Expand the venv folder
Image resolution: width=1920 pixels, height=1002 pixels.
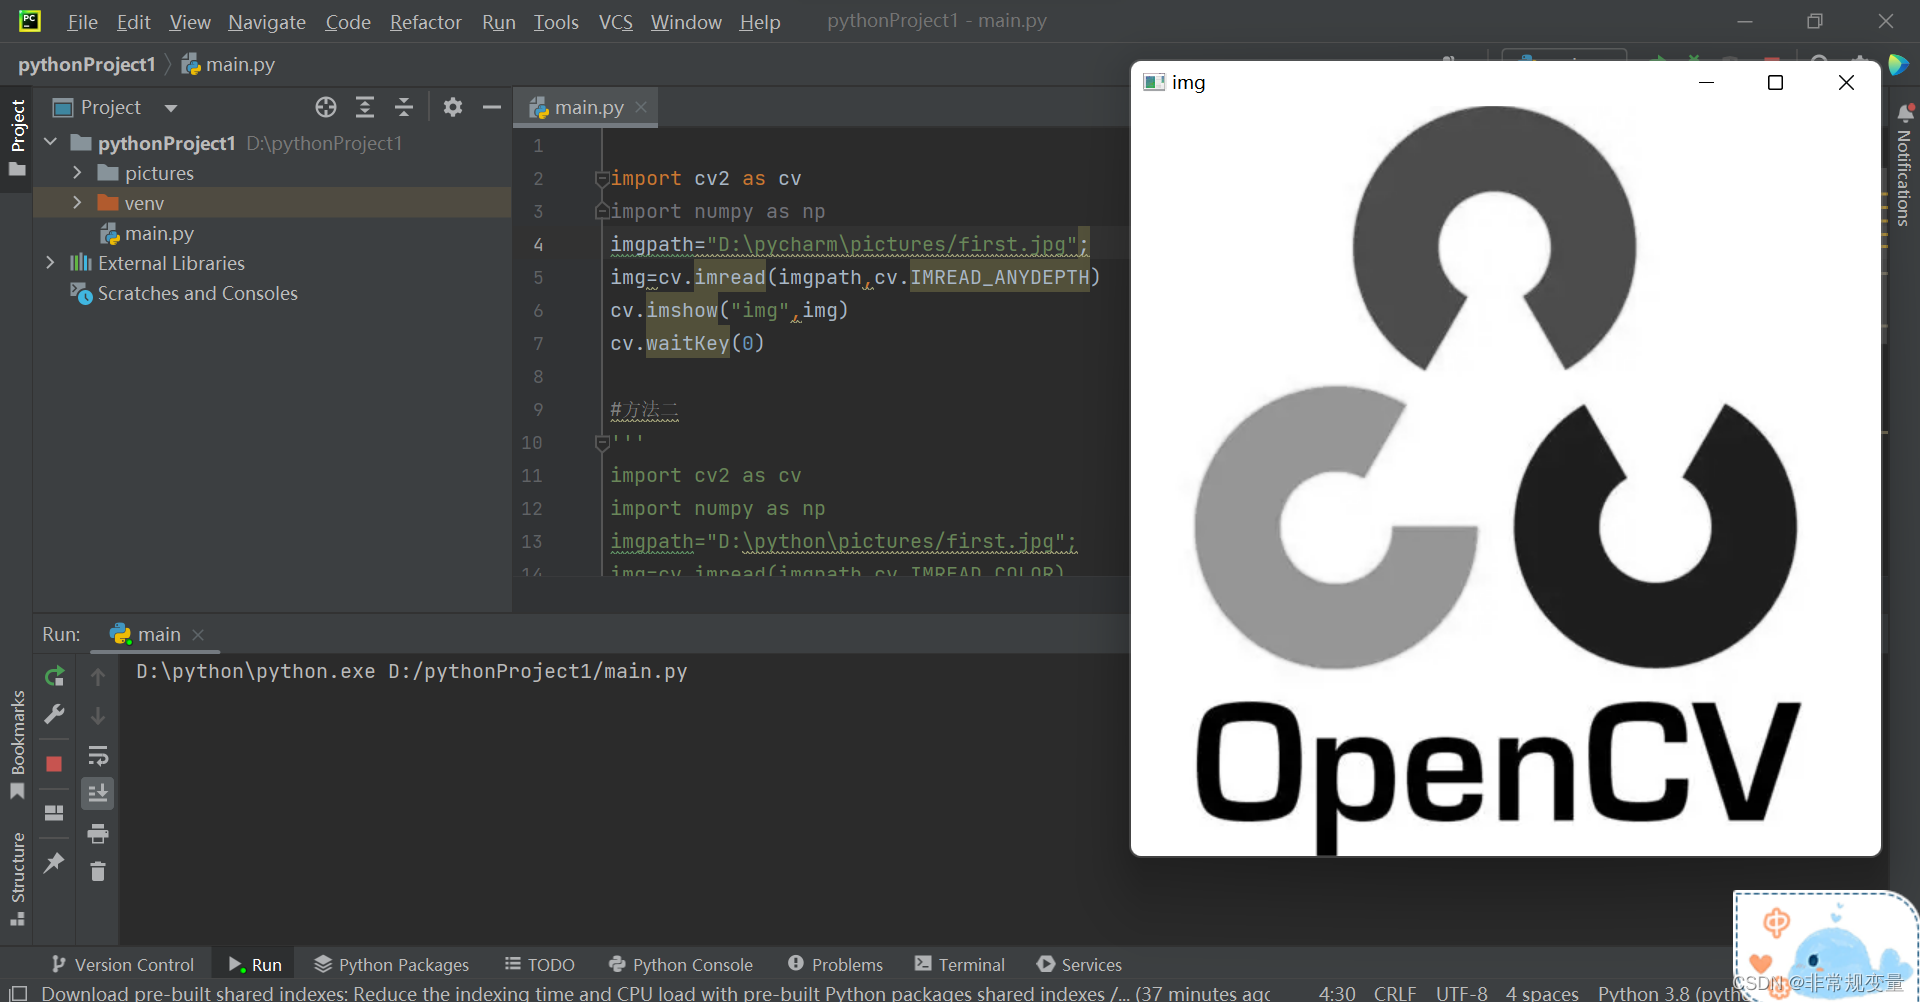tap(77, 203)
